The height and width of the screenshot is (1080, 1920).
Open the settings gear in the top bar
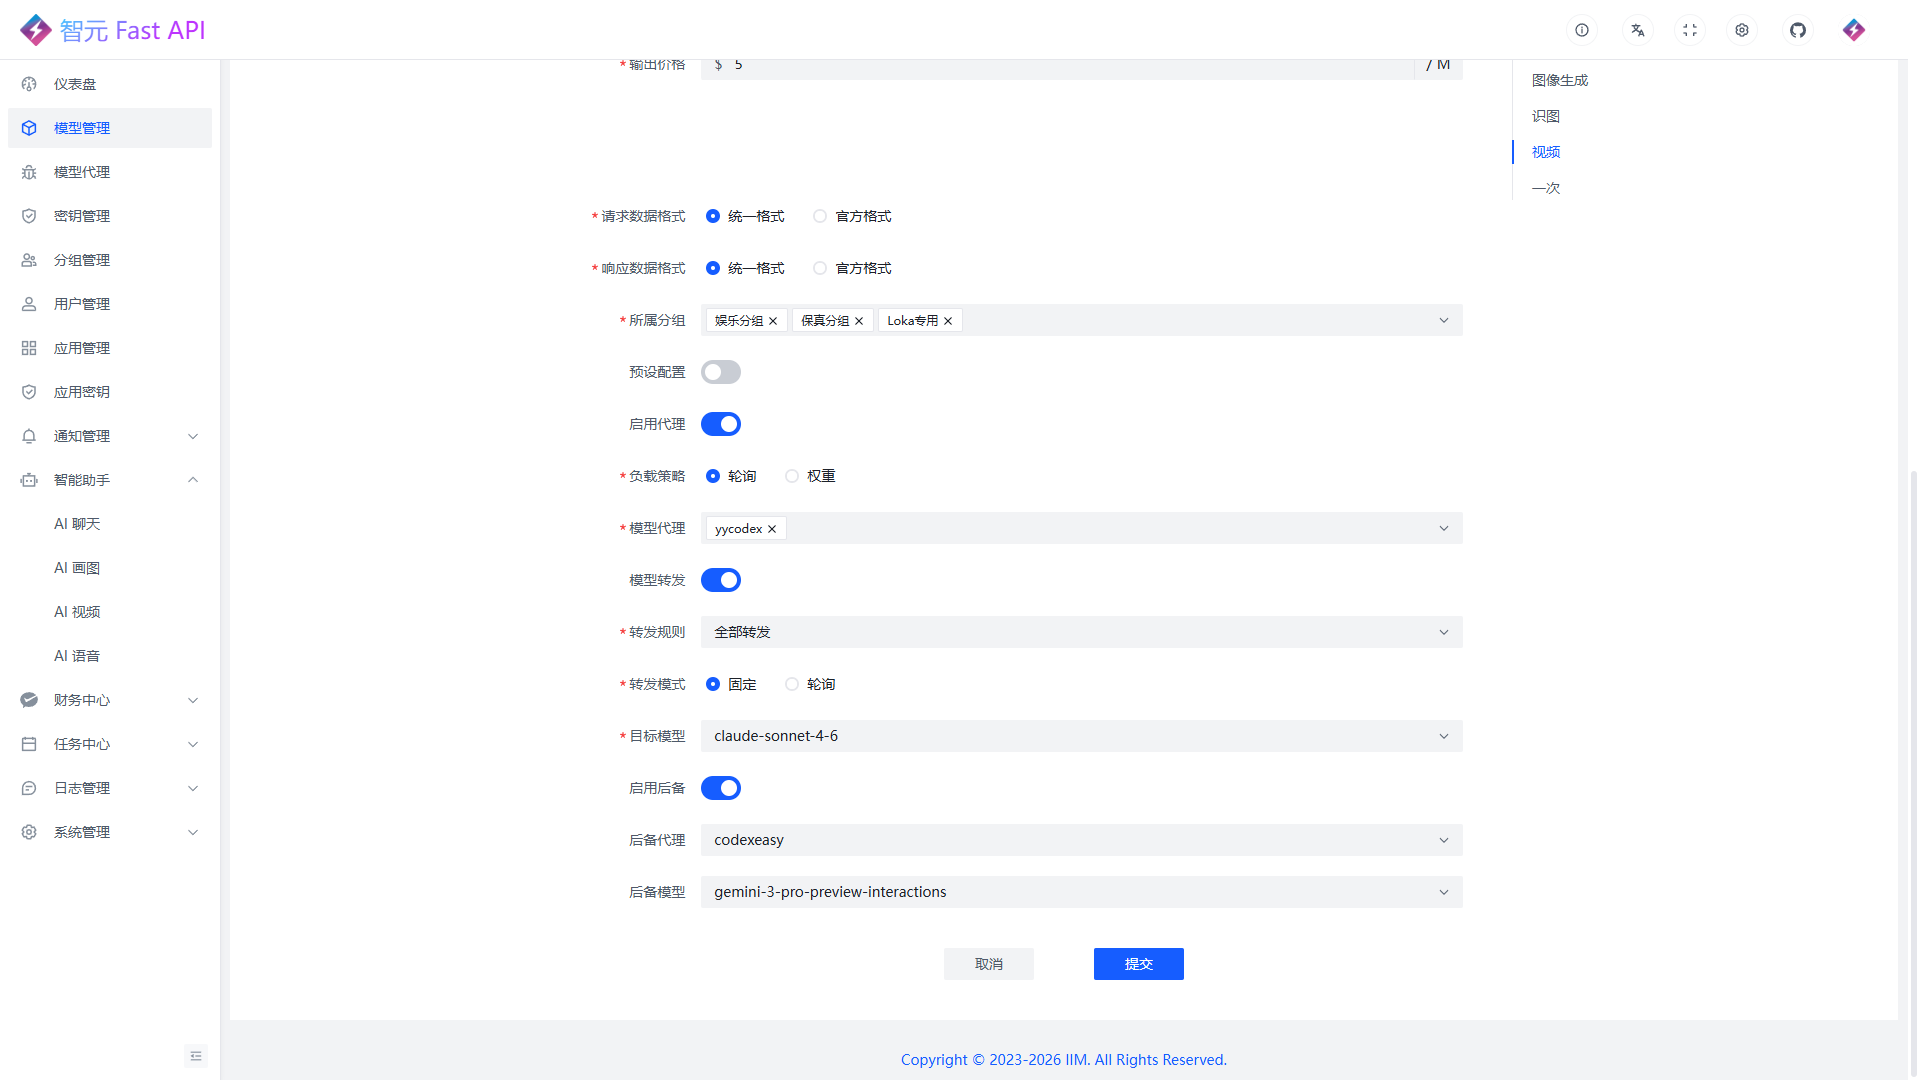(x=1742, y=30)
